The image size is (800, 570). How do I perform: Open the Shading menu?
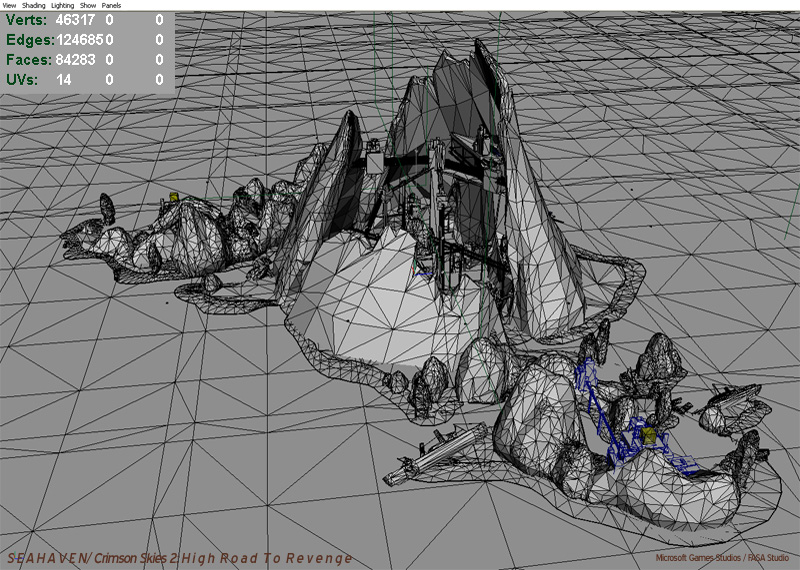pos(34,5)
